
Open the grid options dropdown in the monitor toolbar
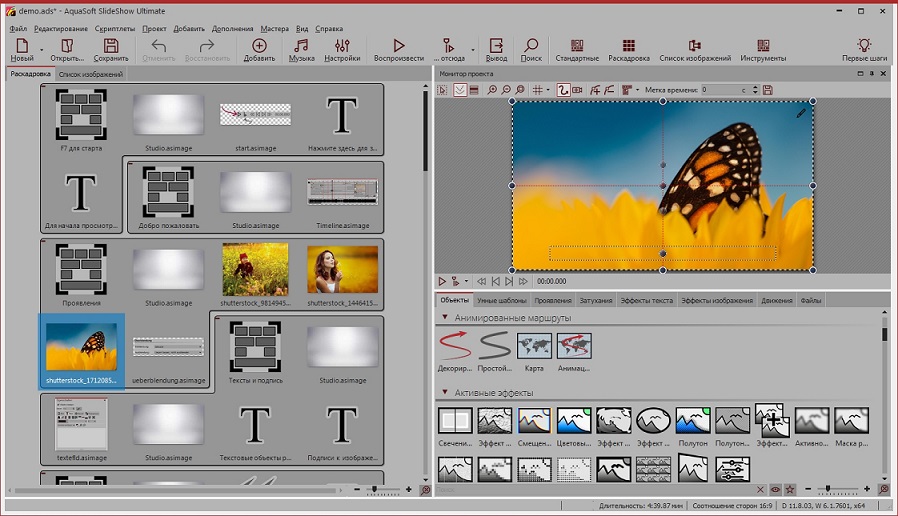tap(548, 90)
